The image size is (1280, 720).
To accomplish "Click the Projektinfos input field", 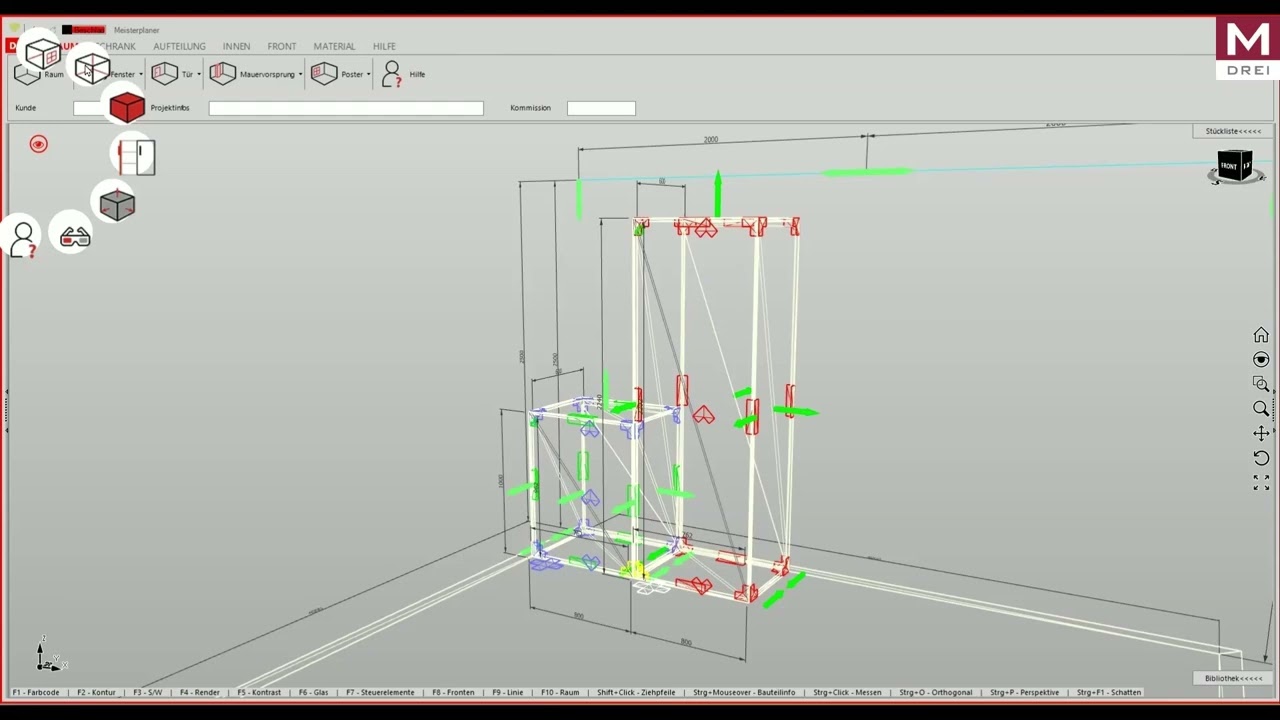I will 346,108.
